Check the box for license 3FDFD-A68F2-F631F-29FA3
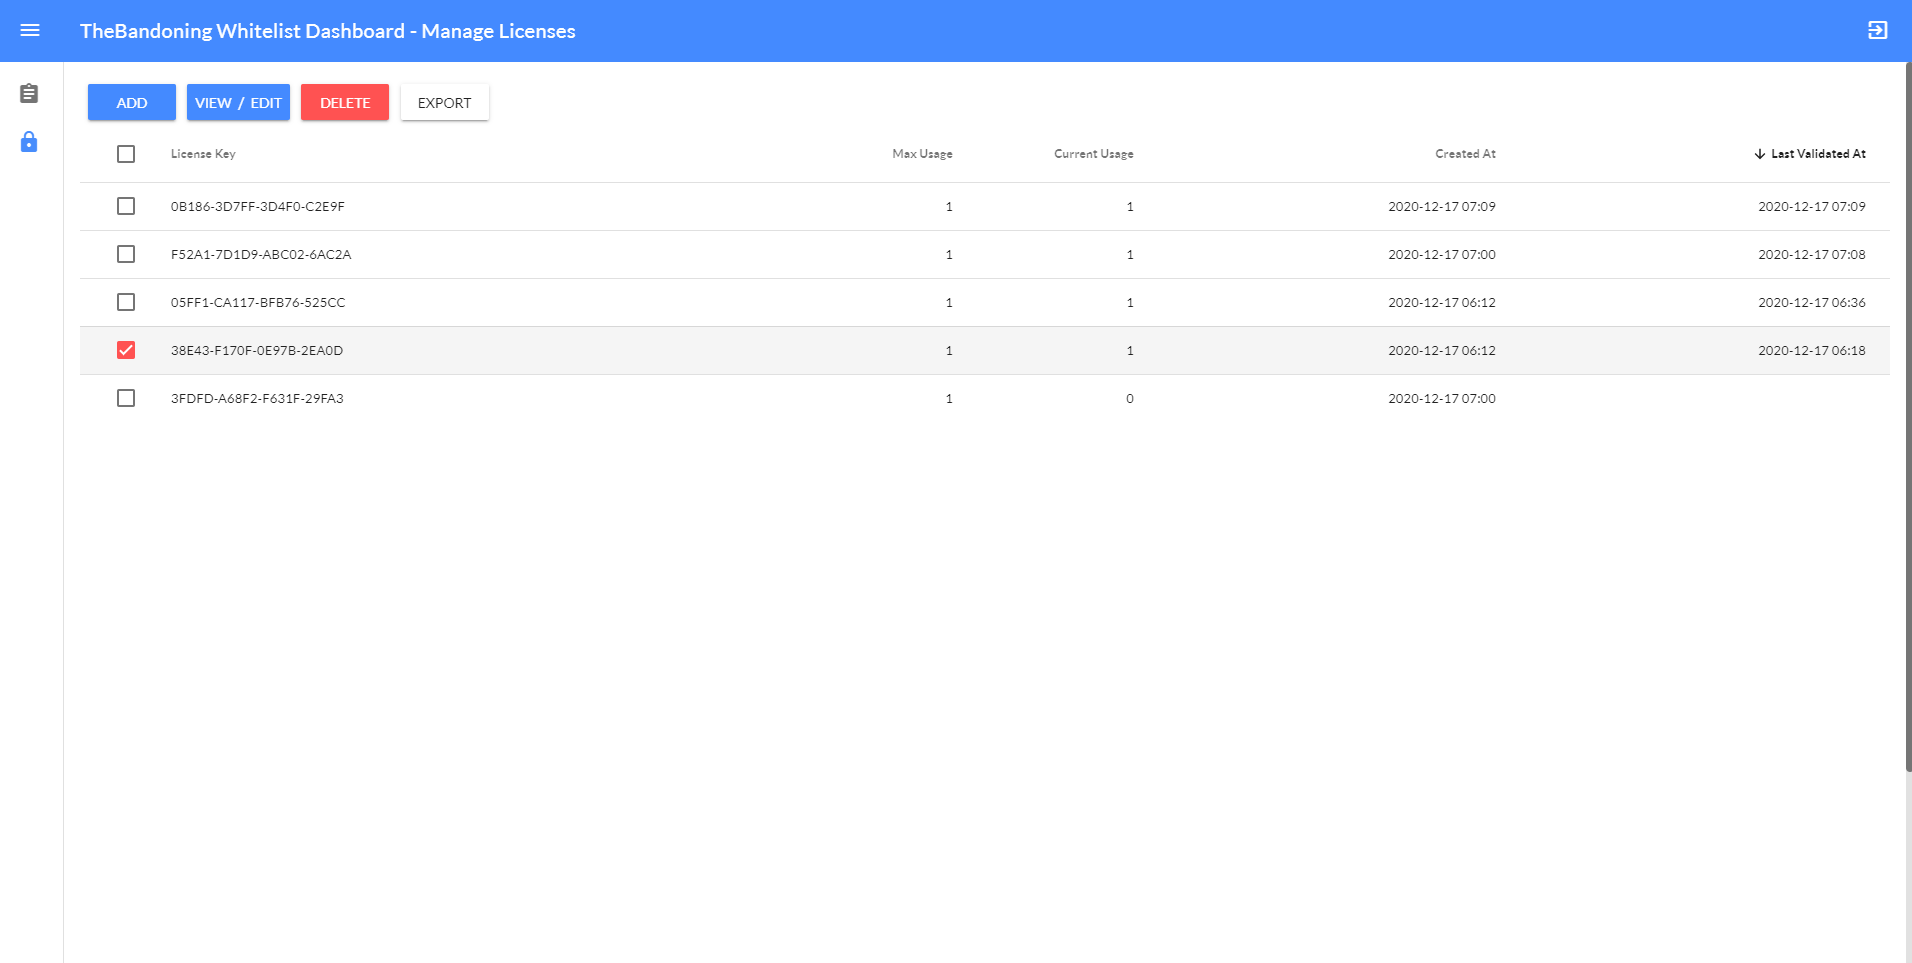The height and width of the screenshot is (963, 1912). click(126, 398)
